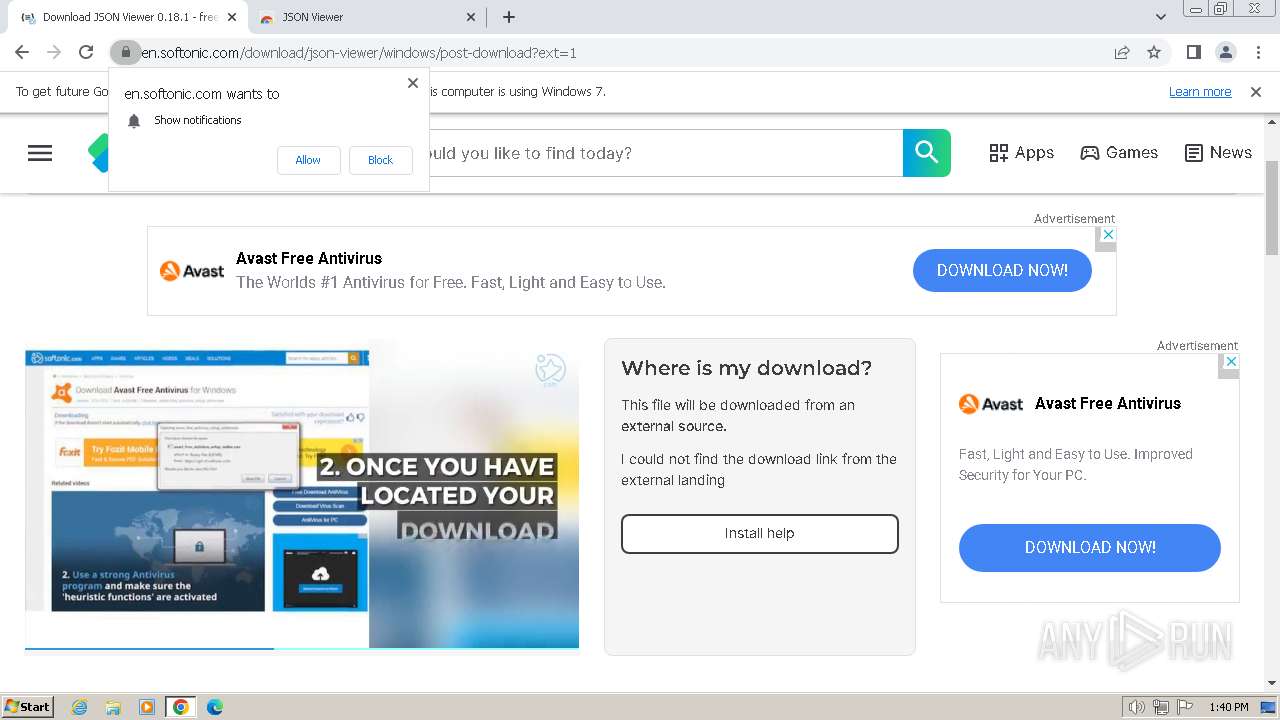The image size is (1280, 720).
Task: Click the padlock site info icon
Action: coord(125,52)
